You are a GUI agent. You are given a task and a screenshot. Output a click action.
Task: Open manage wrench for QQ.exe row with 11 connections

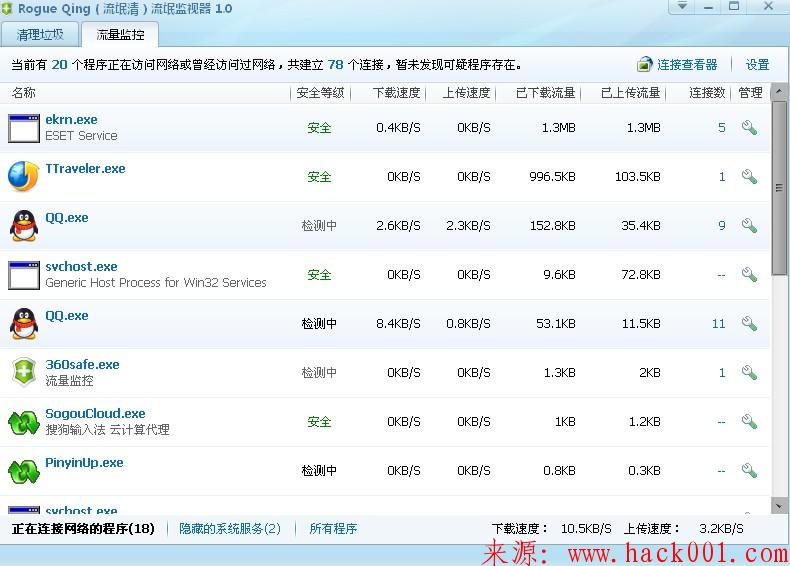click(749, 323)
